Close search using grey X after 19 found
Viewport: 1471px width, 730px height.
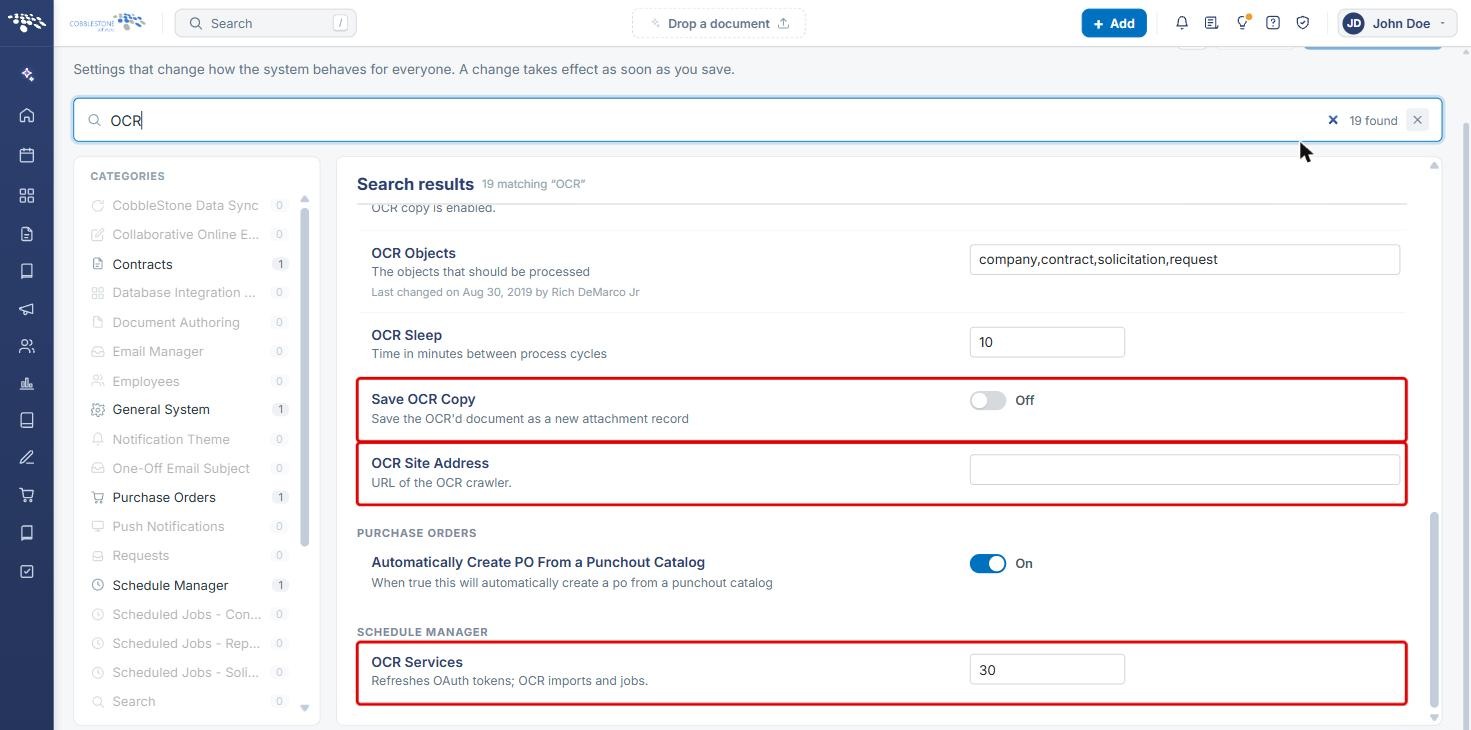click(1417, 120)
